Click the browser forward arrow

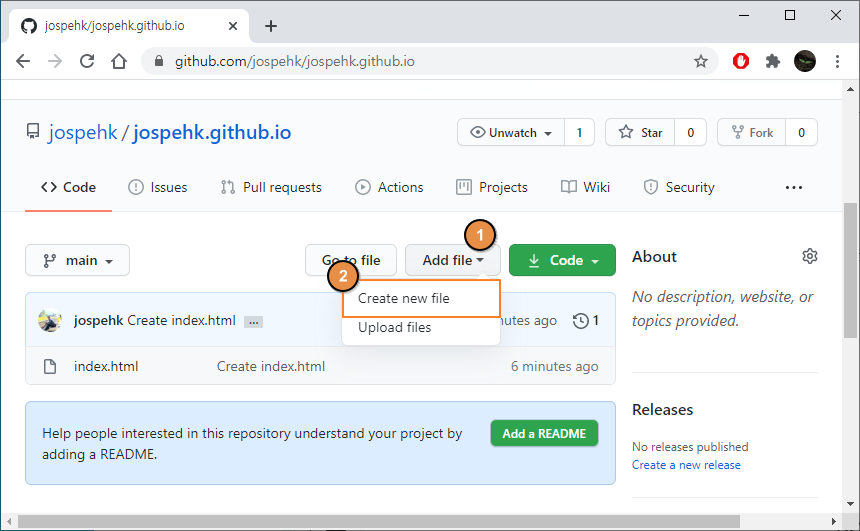55,61
